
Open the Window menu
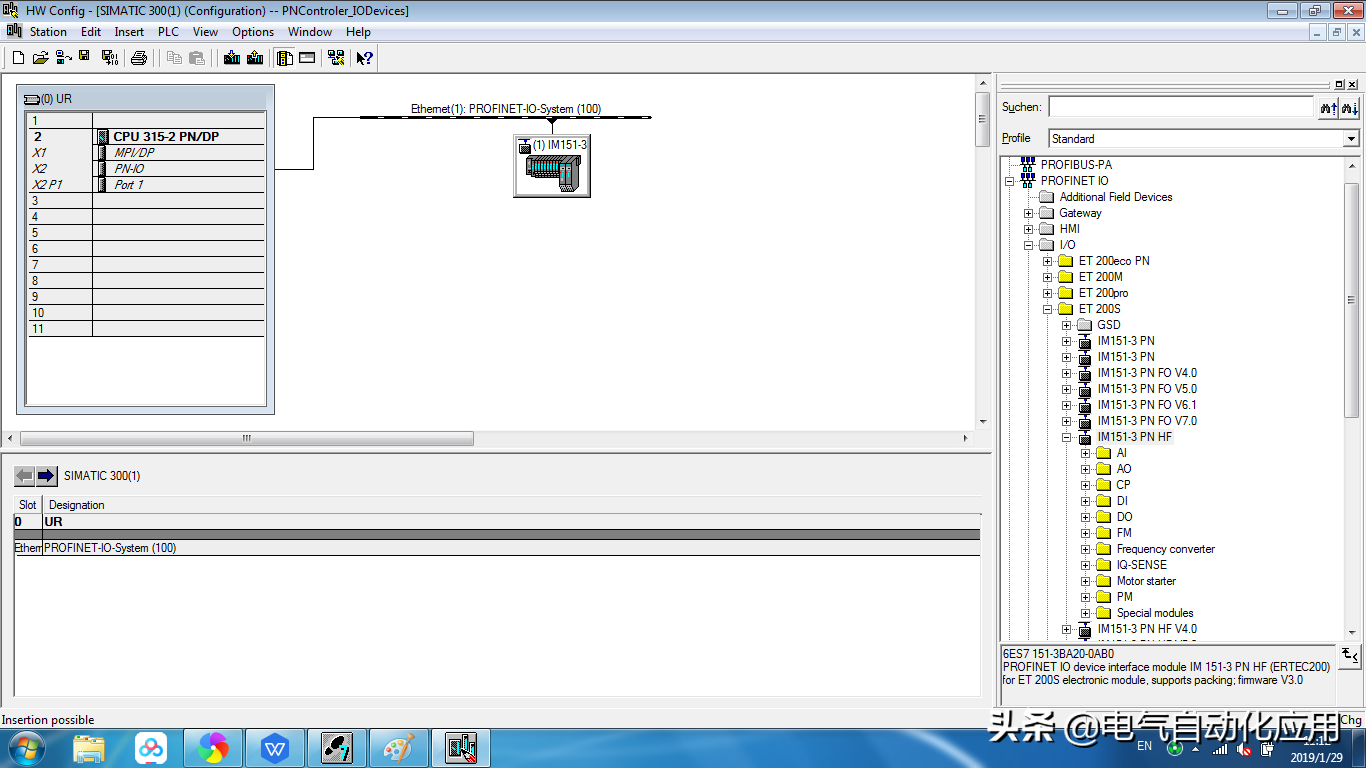(310, 32)
